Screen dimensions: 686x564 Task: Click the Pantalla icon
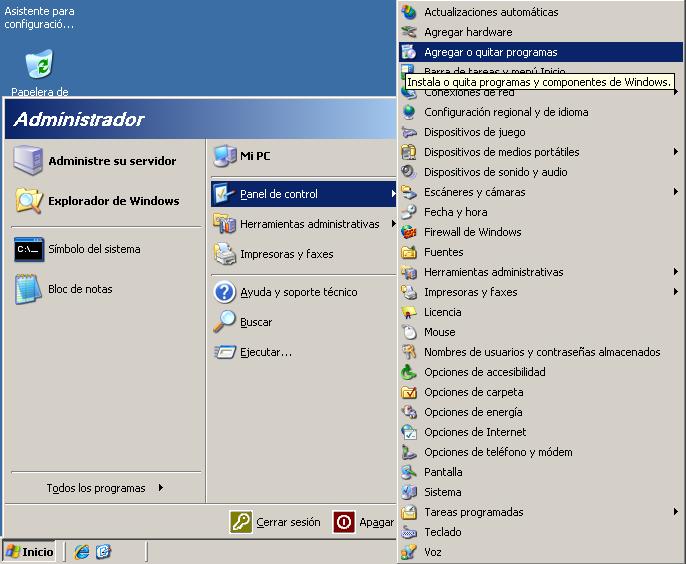pos(409,472)
